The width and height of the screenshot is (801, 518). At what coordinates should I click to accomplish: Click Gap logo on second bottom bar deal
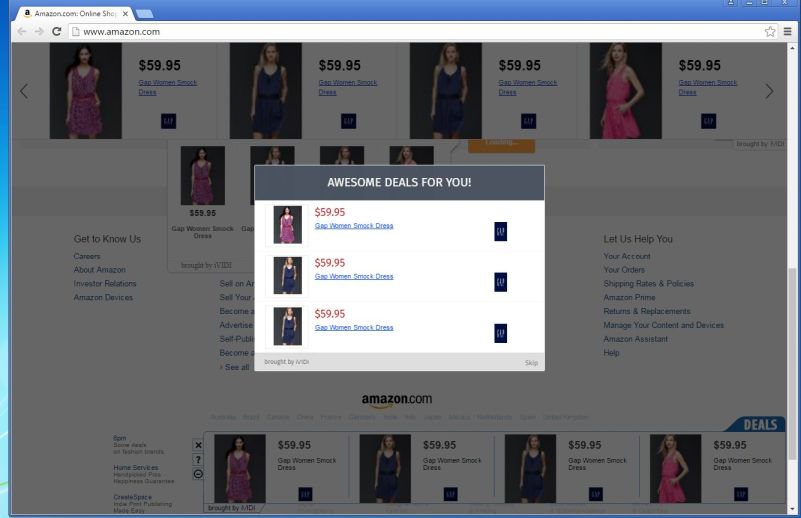pos(451,494)
